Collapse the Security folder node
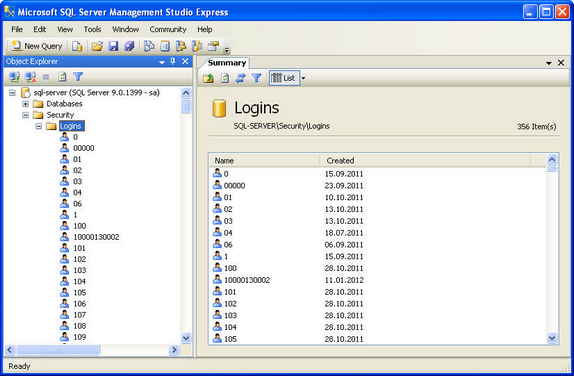Image resolution: width=574 pixels, height=376 pixels. pyautogui.click(x=25, y=115)
